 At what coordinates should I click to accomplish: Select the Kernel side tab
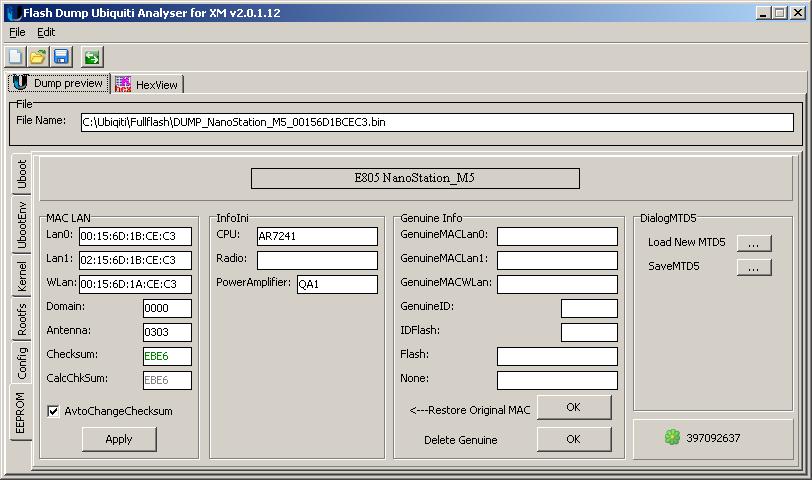click(x=21, y=275)
